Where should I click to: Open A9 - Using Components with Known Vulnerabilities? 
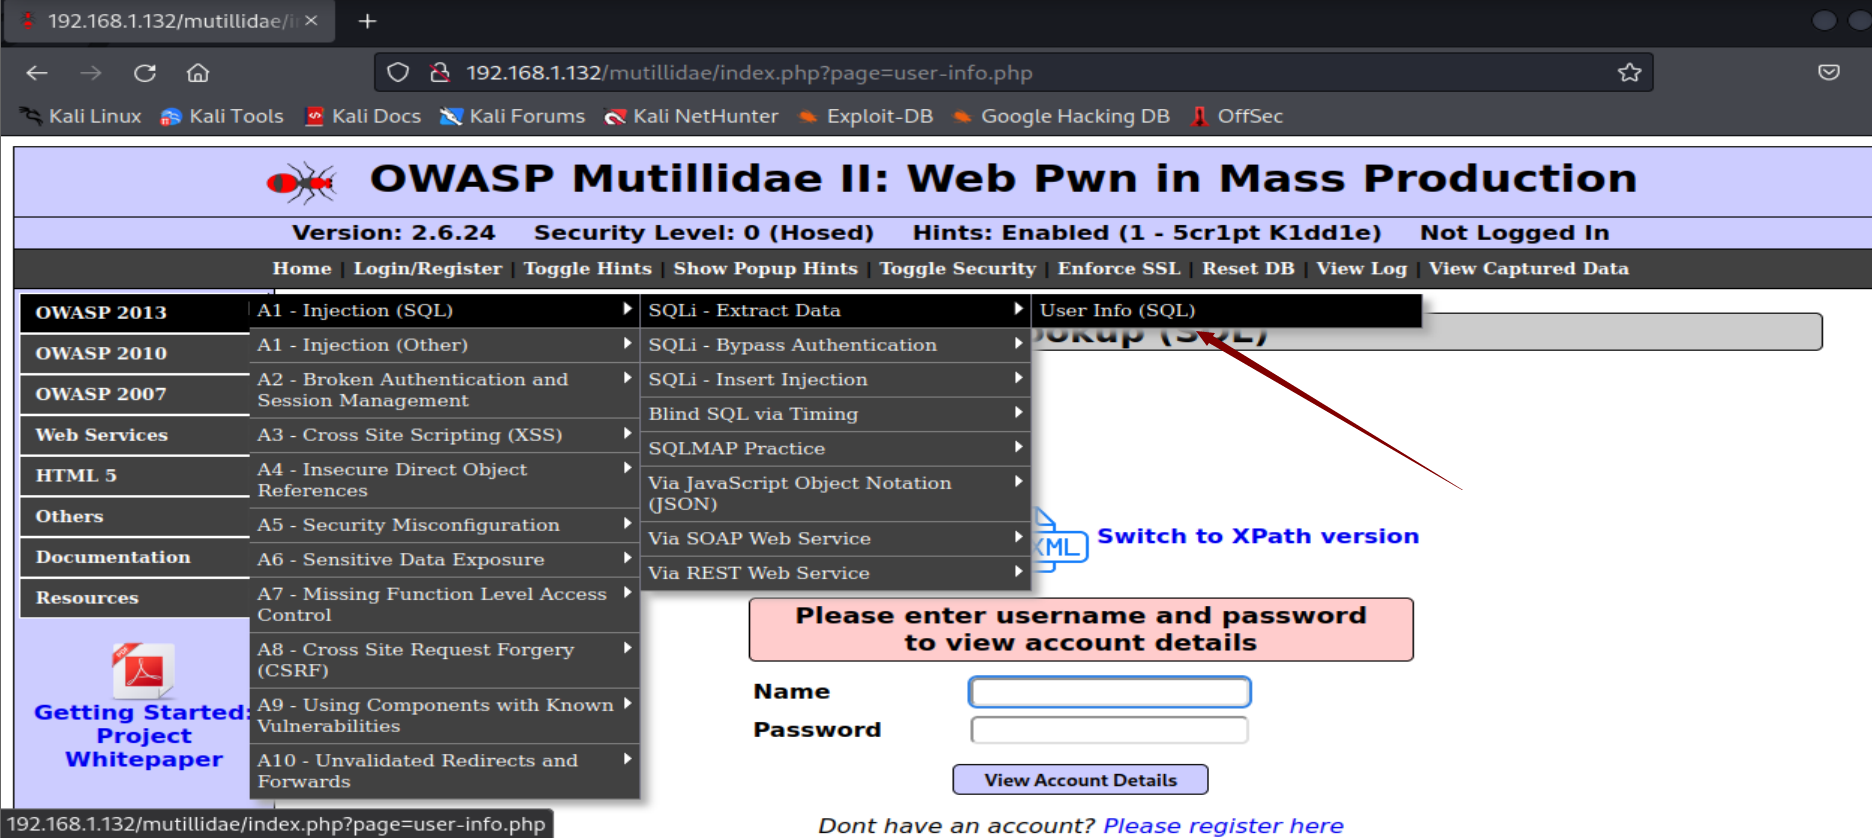coord(444,716)
